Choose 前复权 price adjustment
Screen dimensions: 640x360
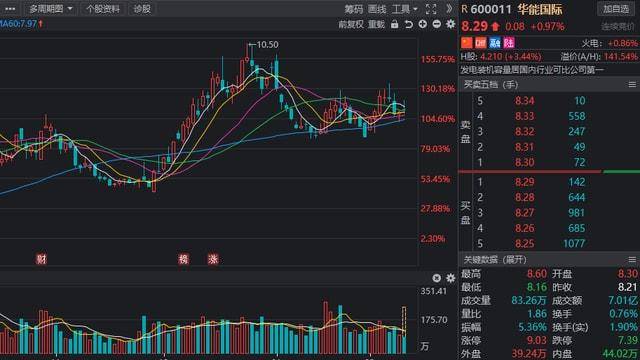(350, 24)
